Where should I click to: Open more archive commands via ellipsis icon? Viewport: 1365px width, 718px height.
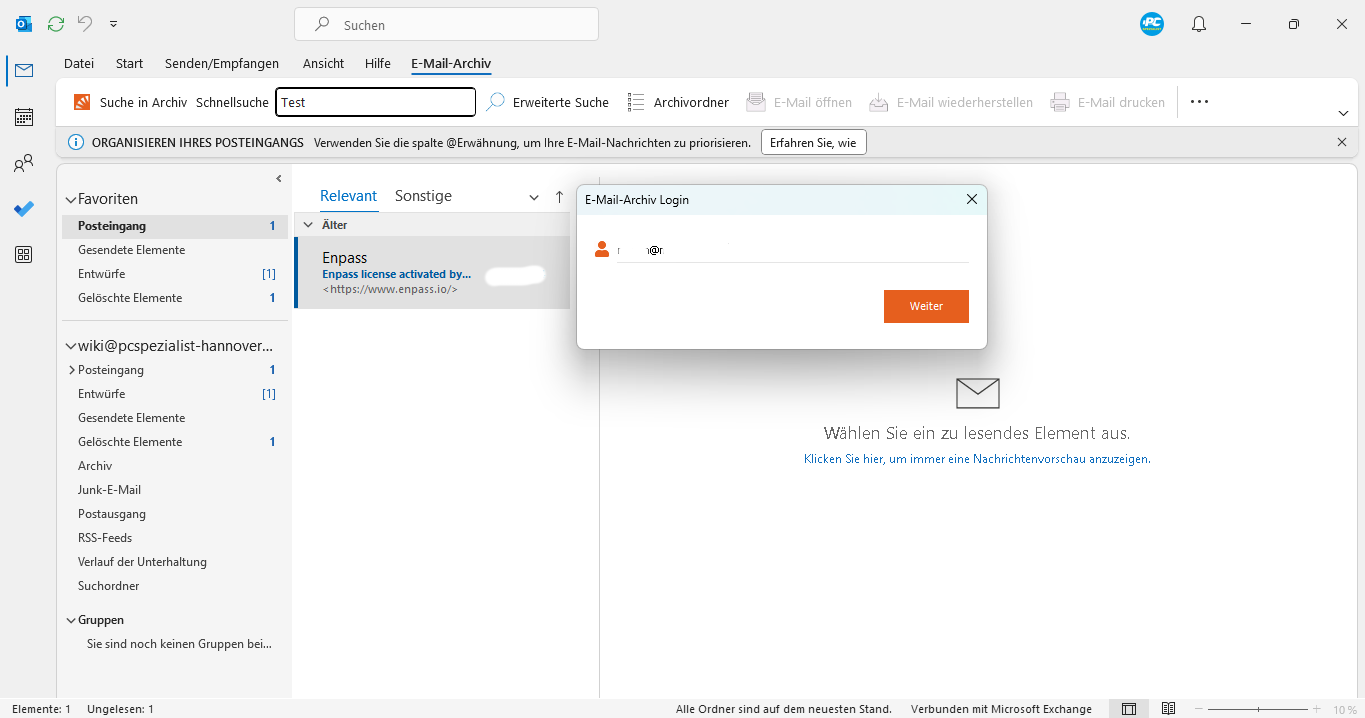1199,102
